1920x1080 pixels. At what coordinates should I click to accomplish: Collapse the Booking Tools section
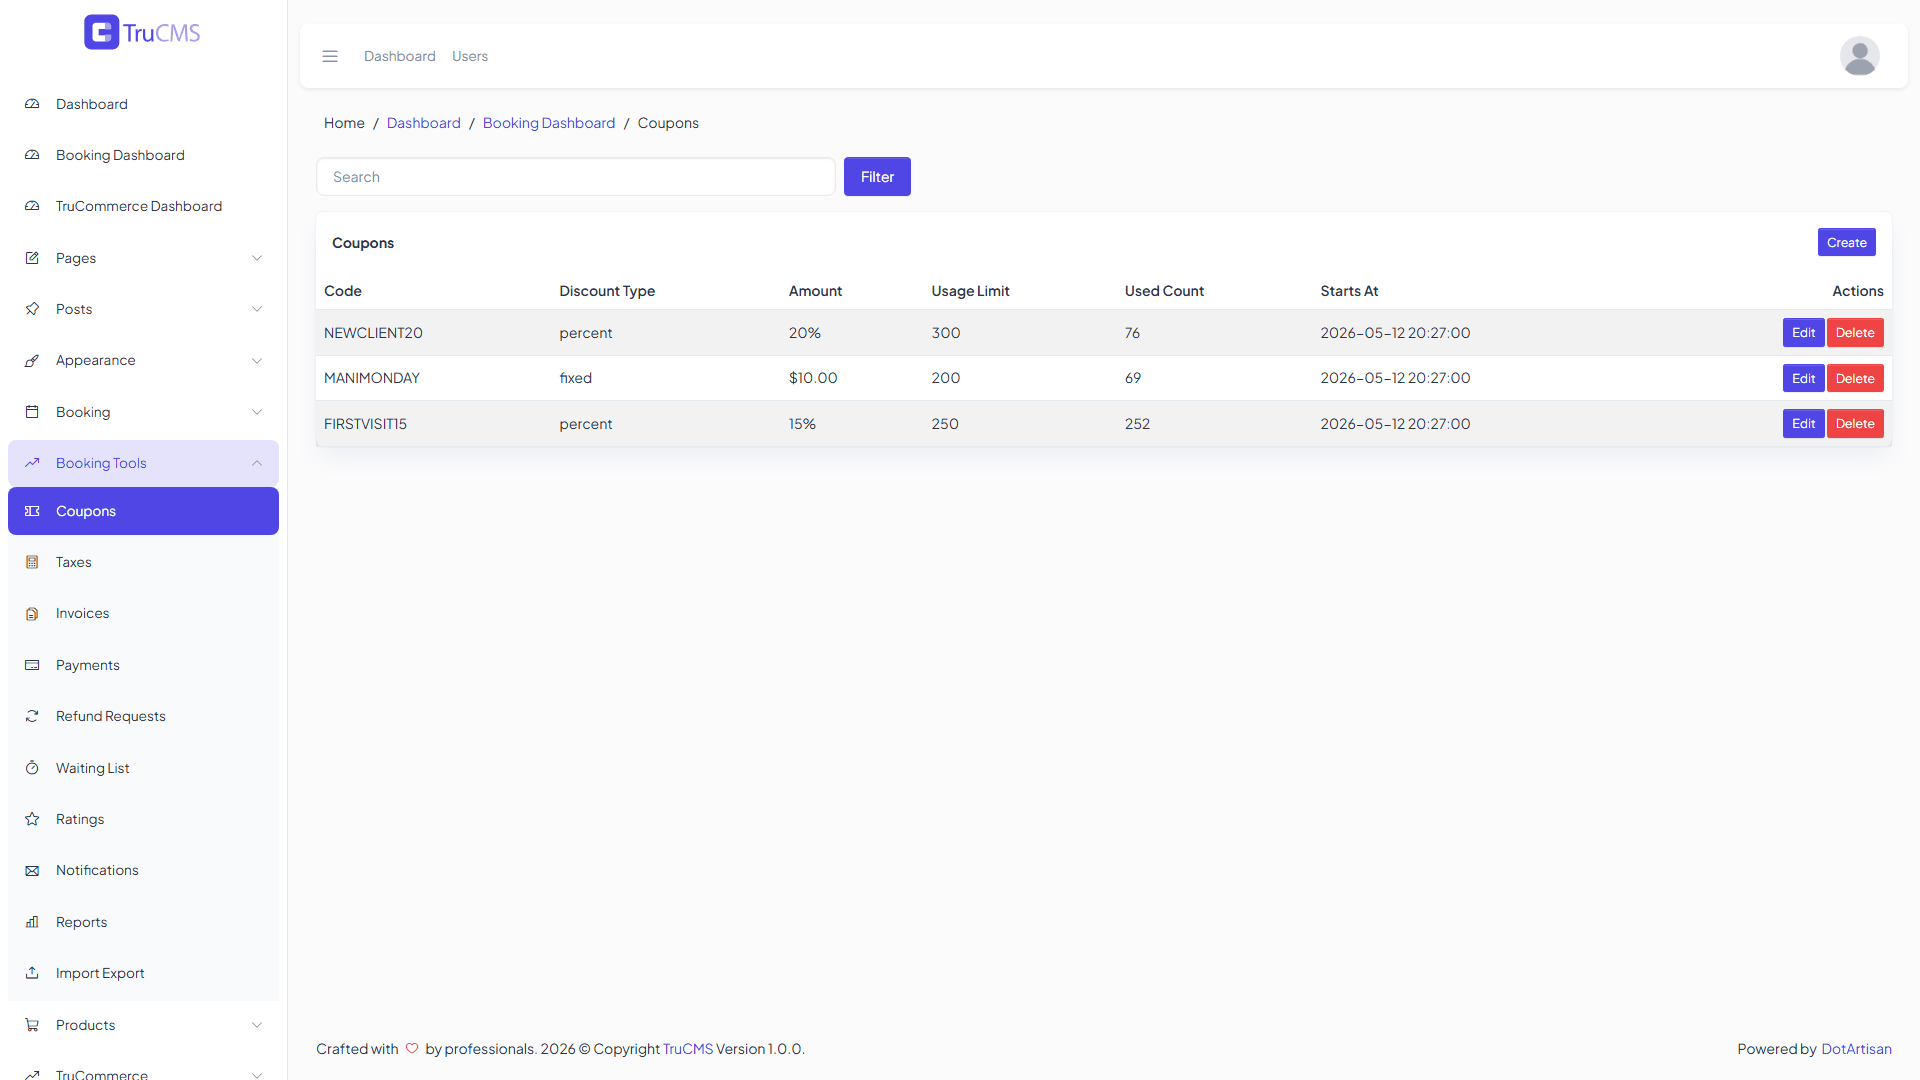[143, 463]
